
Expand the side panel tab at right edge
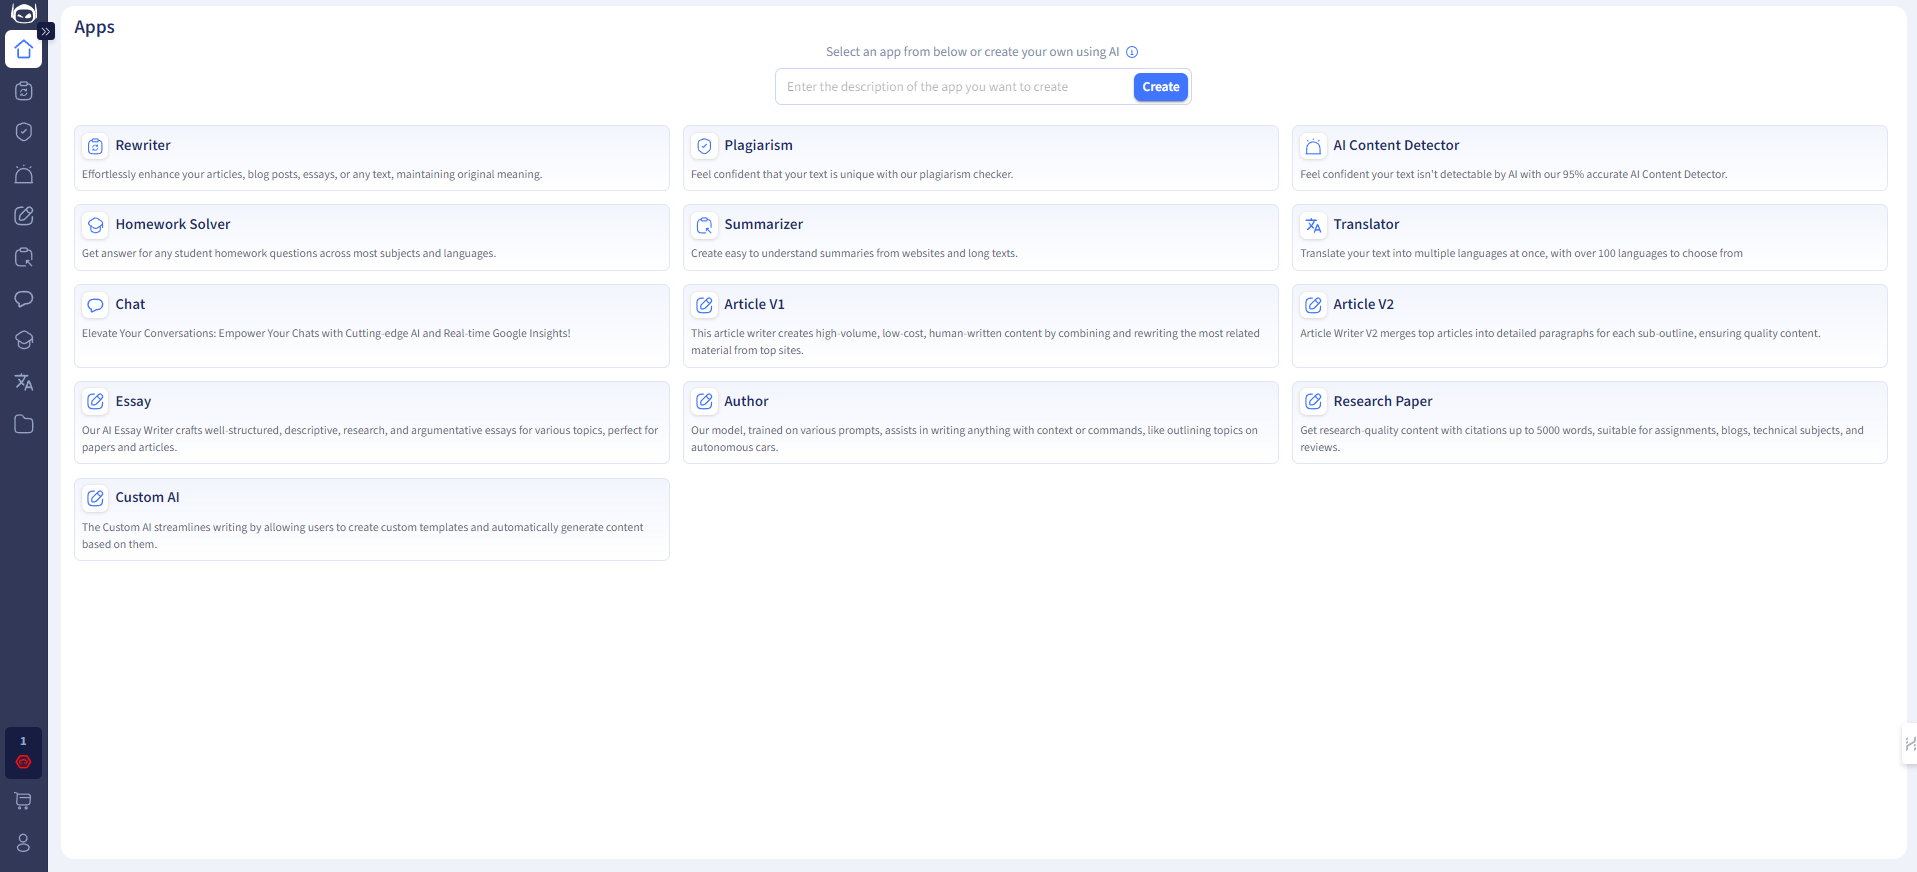(1909, 744)
